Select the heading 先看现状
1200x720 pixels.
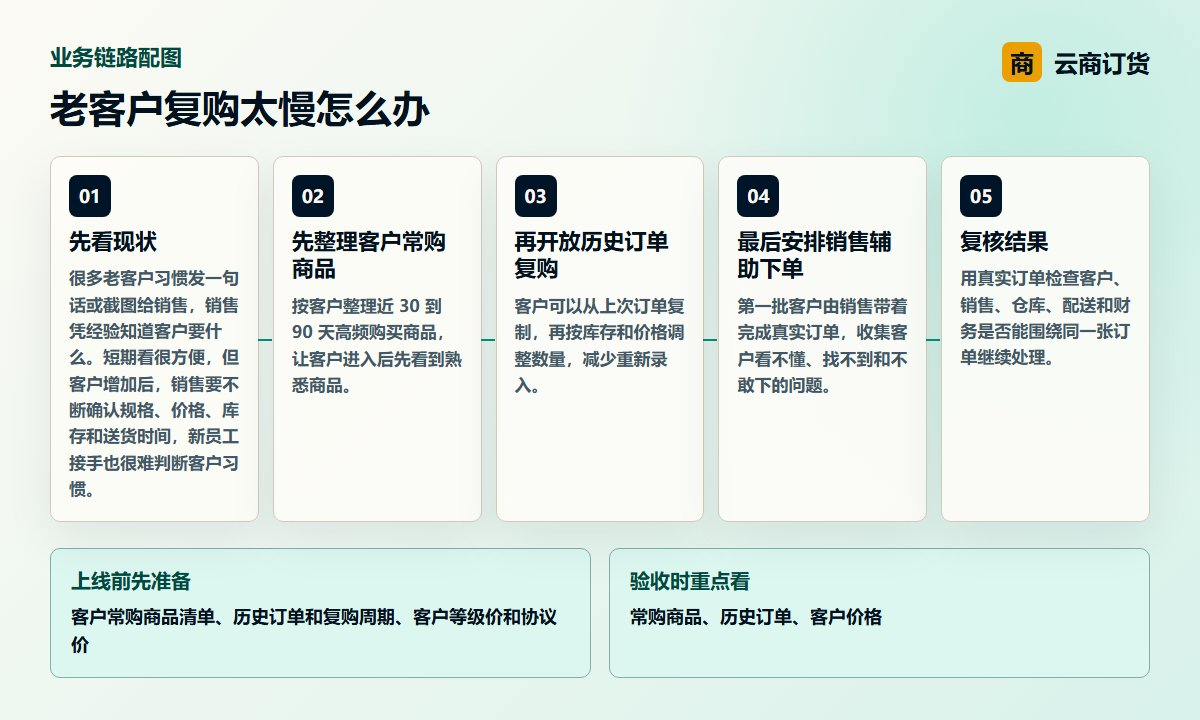click(x=113, y=242)
